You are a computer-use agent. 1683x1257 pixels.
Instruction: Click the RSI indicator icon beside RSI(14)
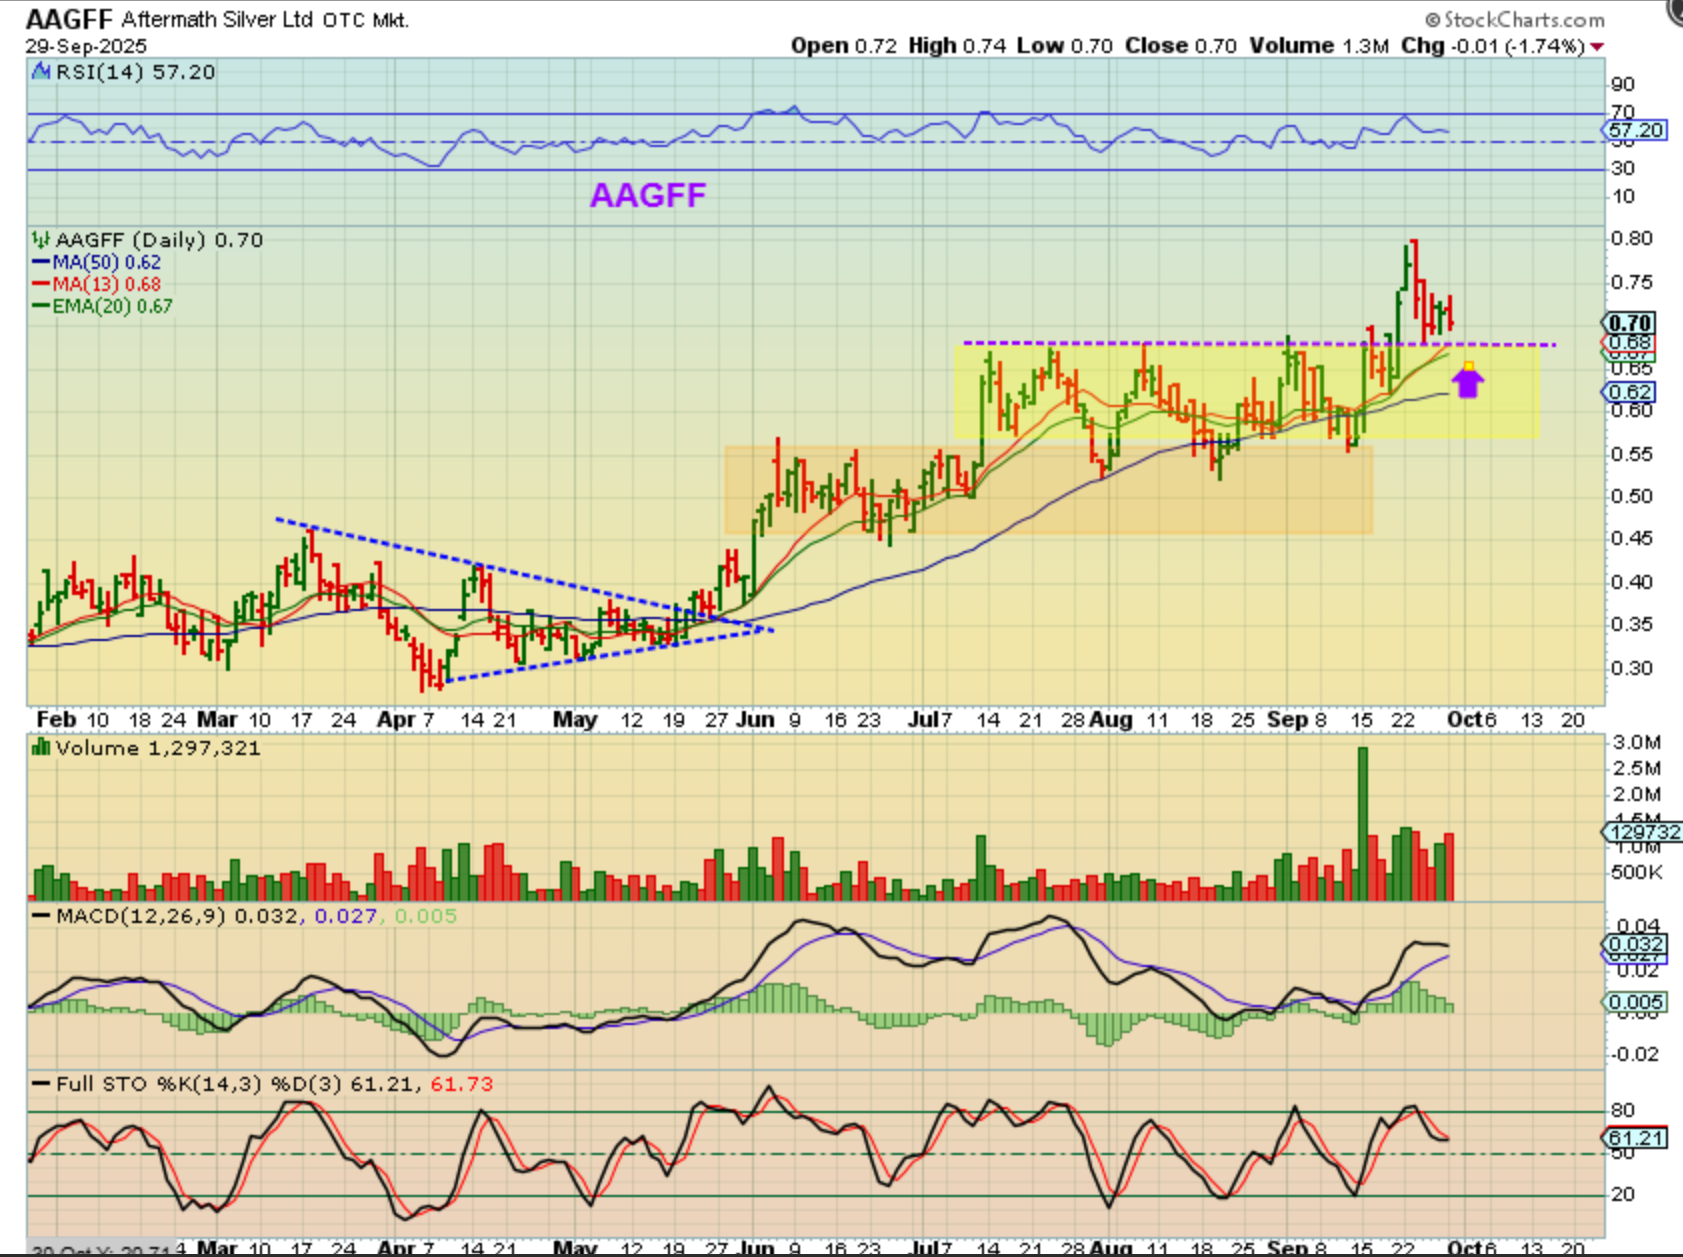coord(41,72)
